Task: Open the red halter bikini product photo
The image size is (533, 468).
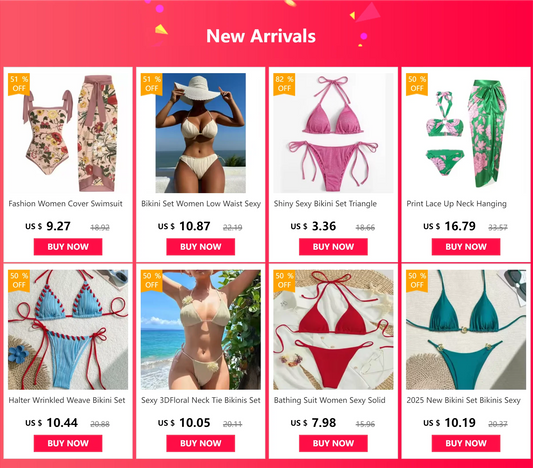Action: (333, 330)
